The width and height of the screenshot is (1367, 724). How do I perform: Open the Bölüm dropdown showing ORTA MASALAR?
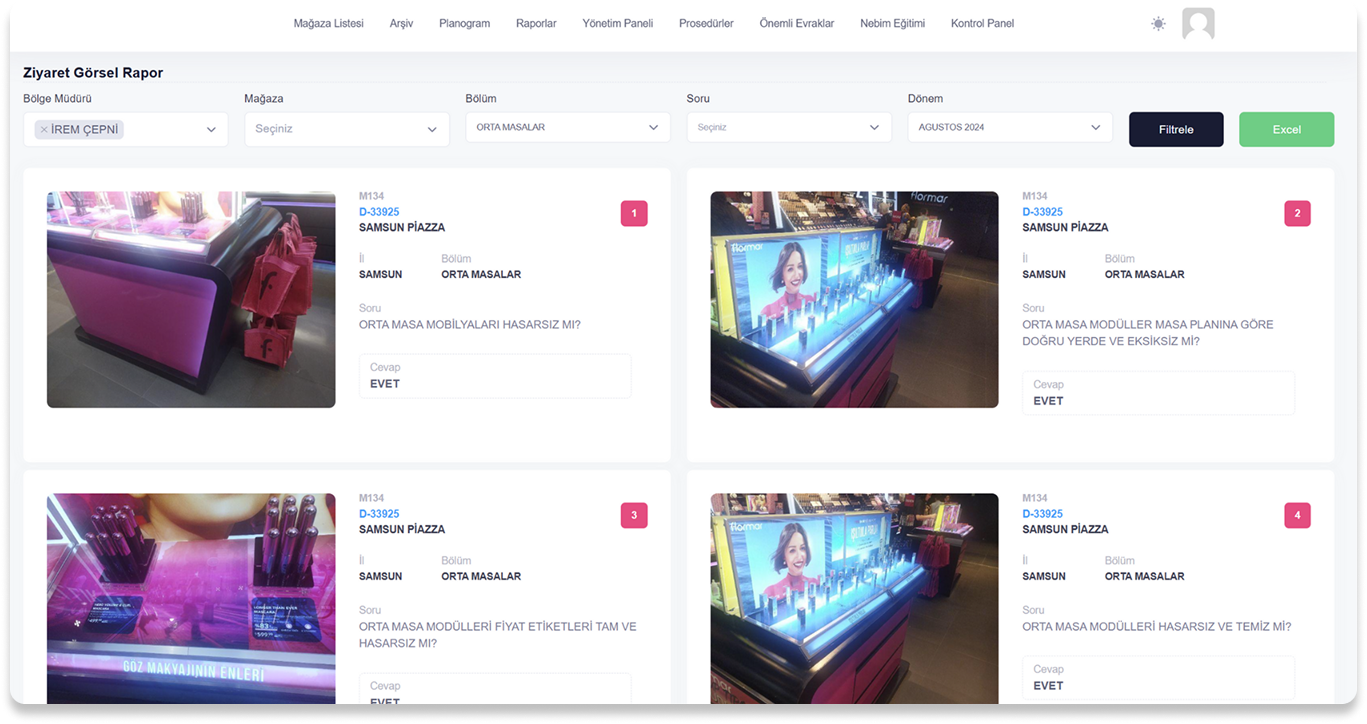click(x=568, y=128)
